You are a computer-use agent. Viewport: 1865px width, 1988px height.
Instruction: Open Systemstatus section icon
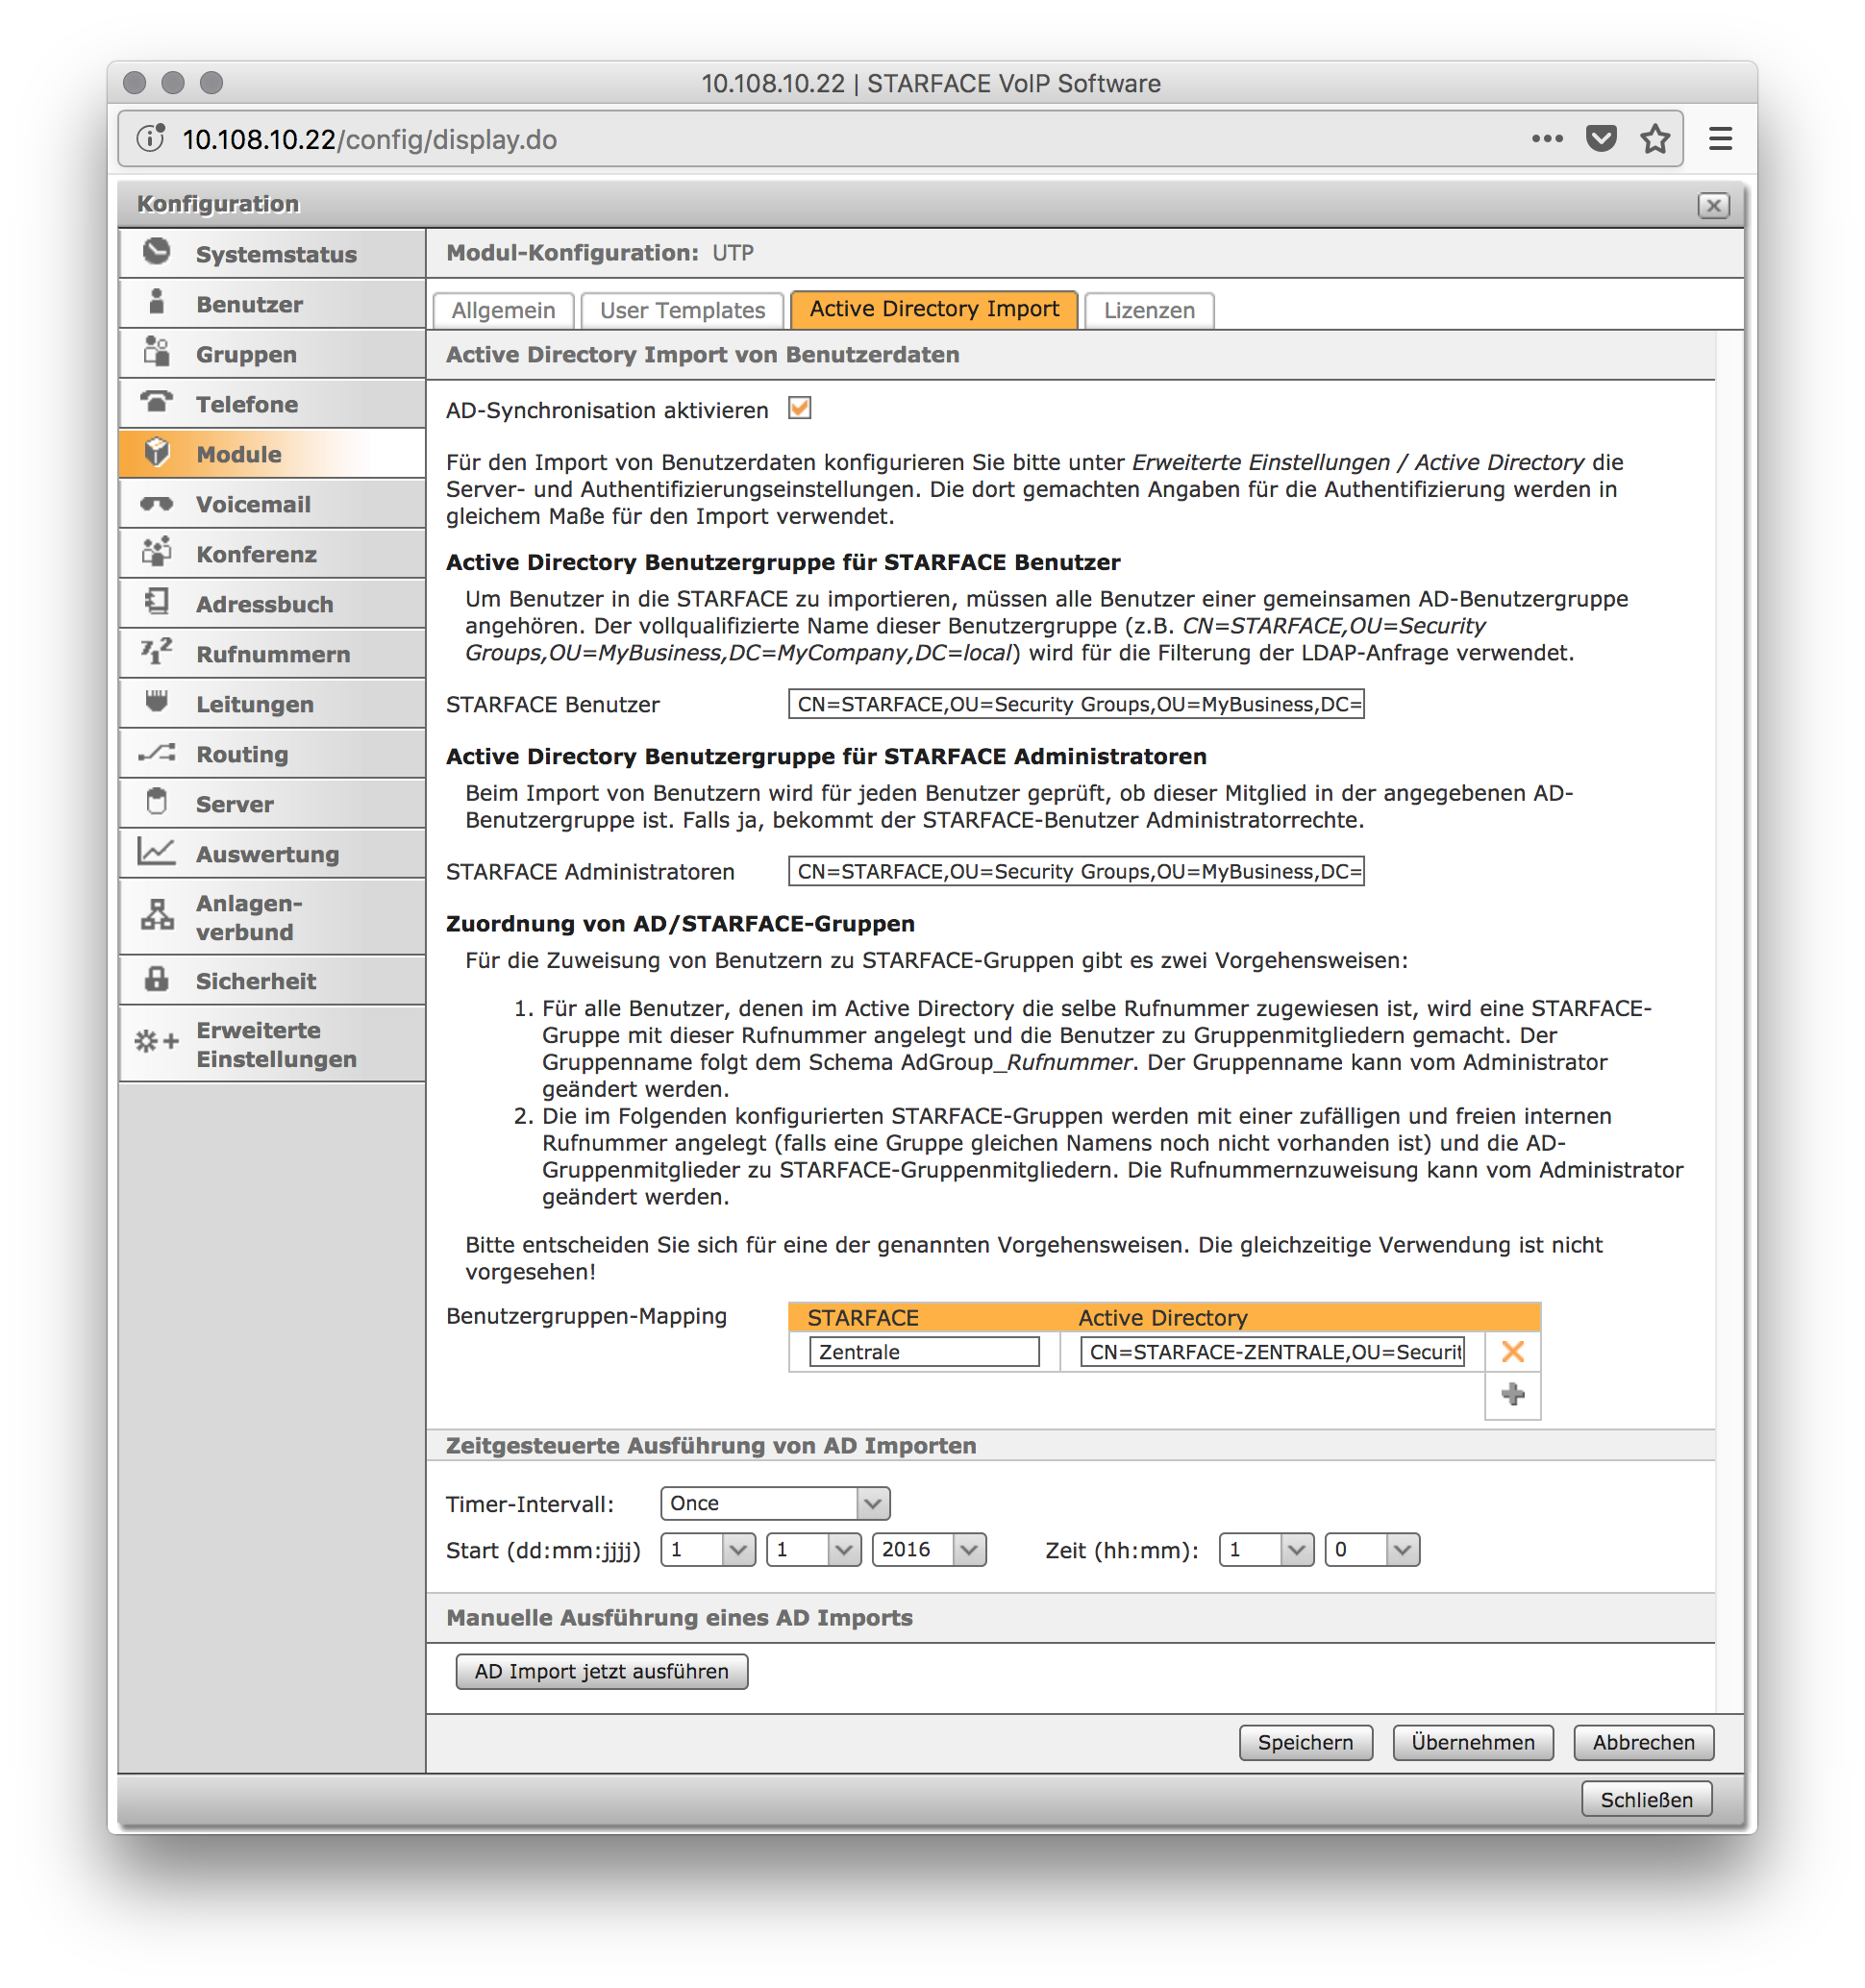click(156, 252)
